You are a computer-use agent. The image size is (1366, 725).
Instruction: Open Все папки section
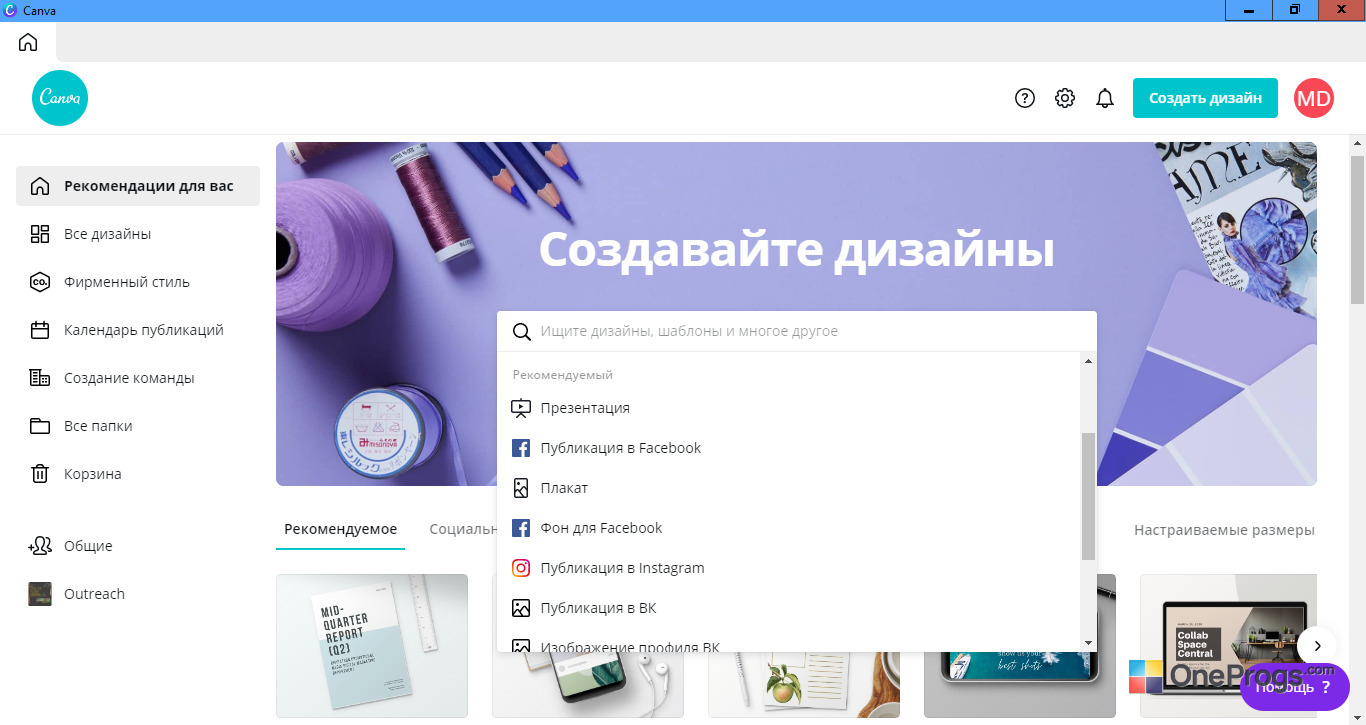(x=138, y=426)
